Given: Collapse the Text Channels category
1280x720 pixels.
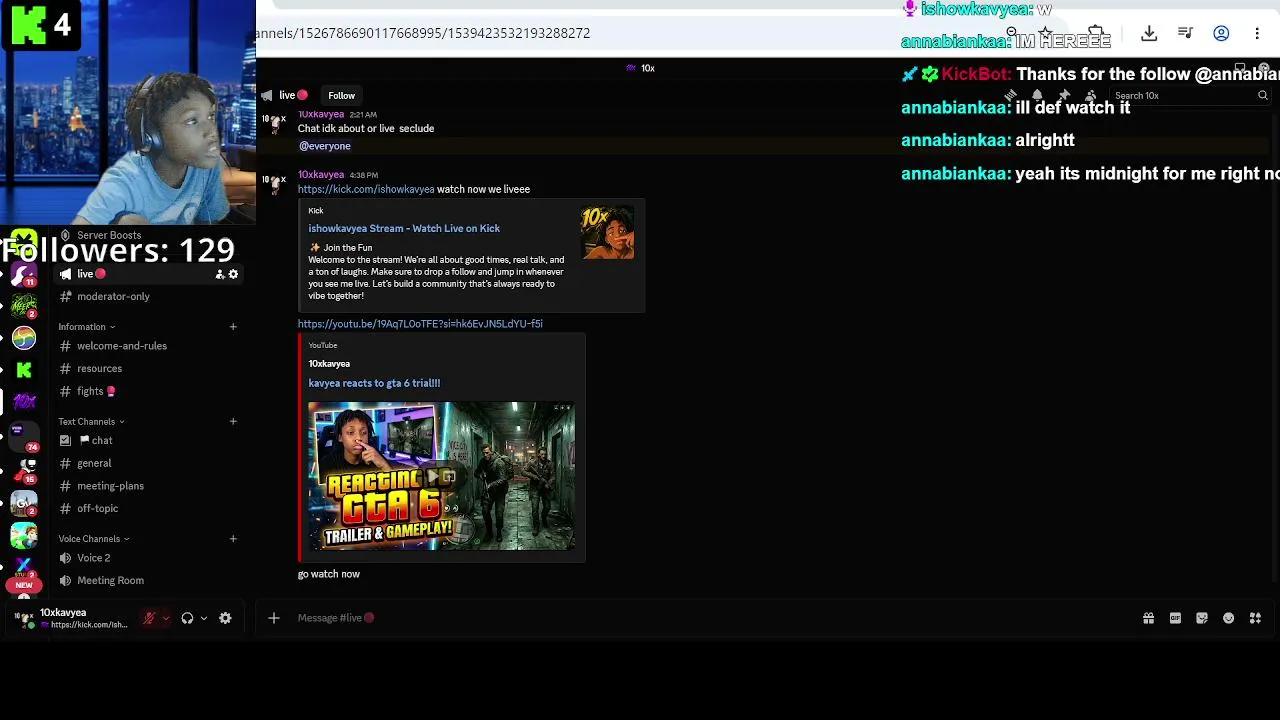Looking at the screenshot, I should (x=92, y=422).
